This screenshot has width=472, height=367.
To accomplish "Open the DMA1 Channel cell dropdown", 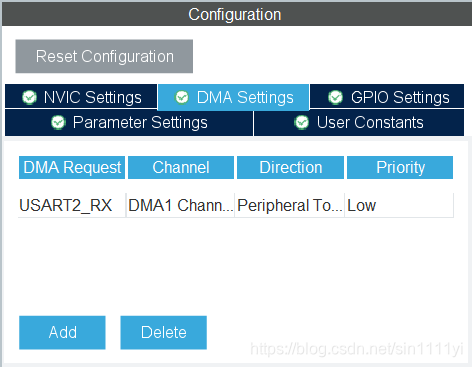I will 181,205.
